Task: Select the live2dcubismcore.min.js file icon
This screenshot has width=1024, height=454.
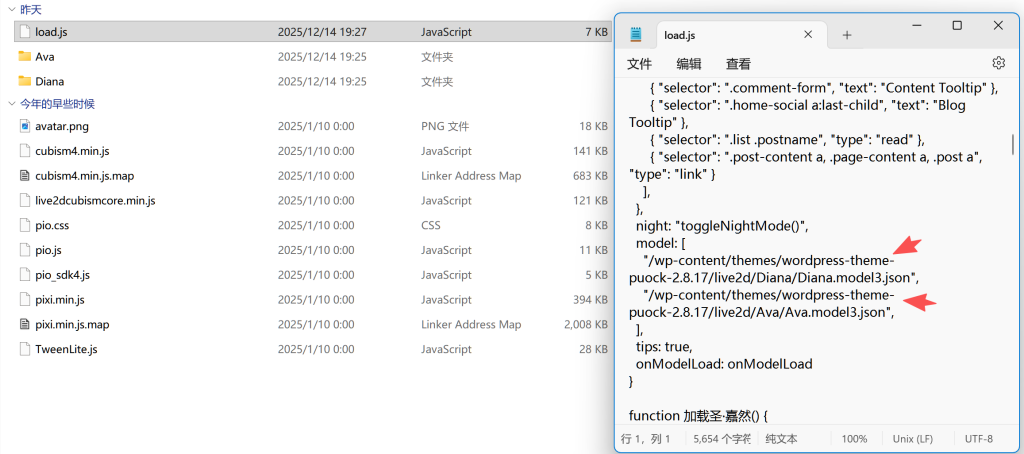Action: pos(25,200)
